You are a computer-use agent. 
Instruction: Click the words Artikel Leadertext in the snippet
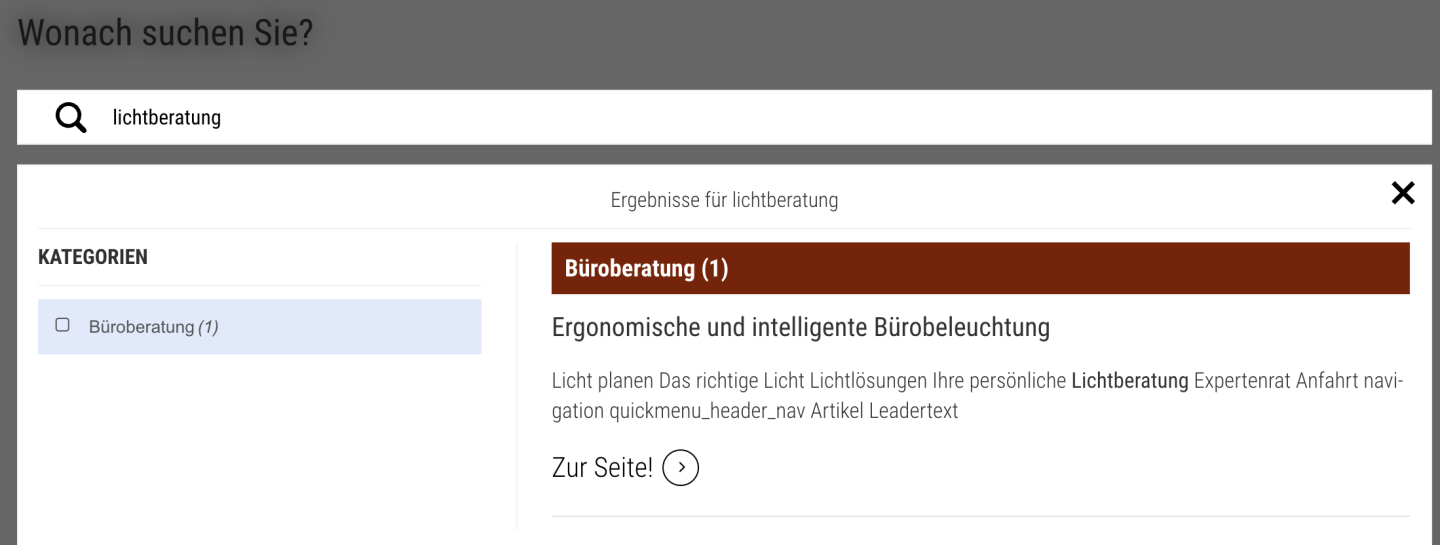click(913, 411)
